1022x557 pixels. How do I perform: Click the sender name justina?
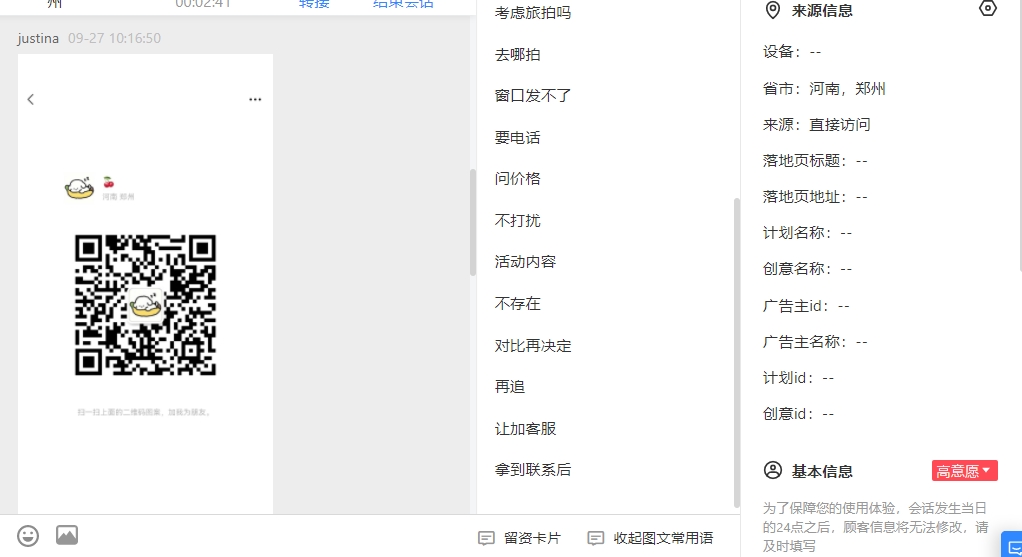tap(38, 38)
